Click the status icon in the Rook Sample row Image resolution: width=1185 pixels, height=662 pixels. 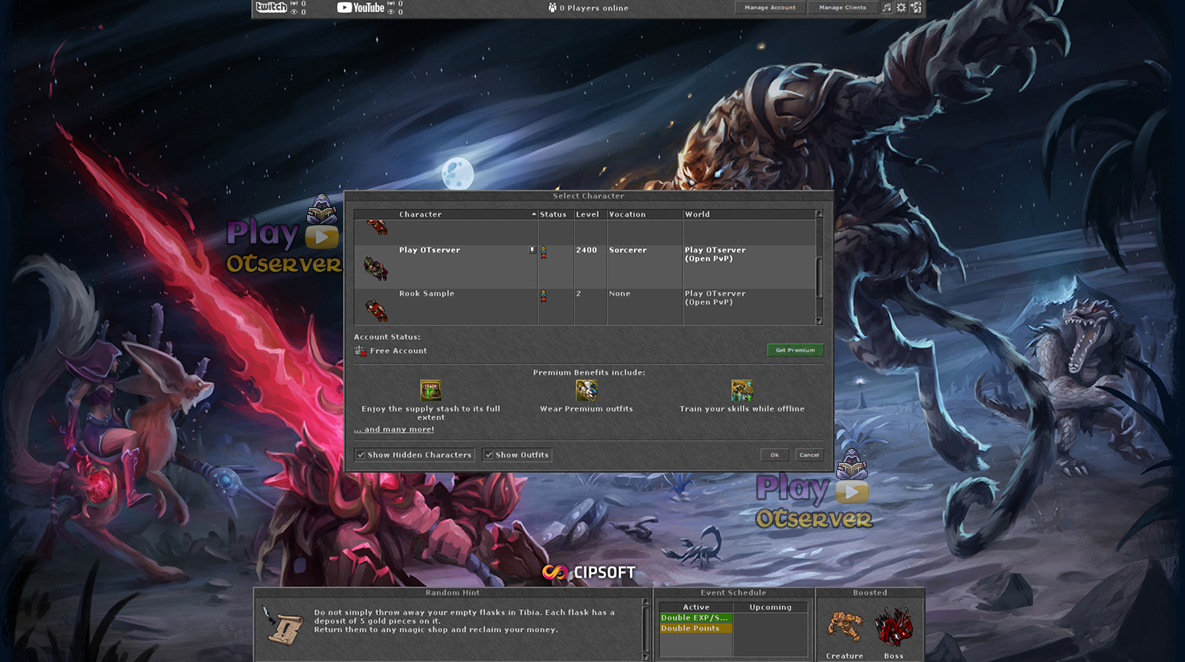(x=543, y=297)
